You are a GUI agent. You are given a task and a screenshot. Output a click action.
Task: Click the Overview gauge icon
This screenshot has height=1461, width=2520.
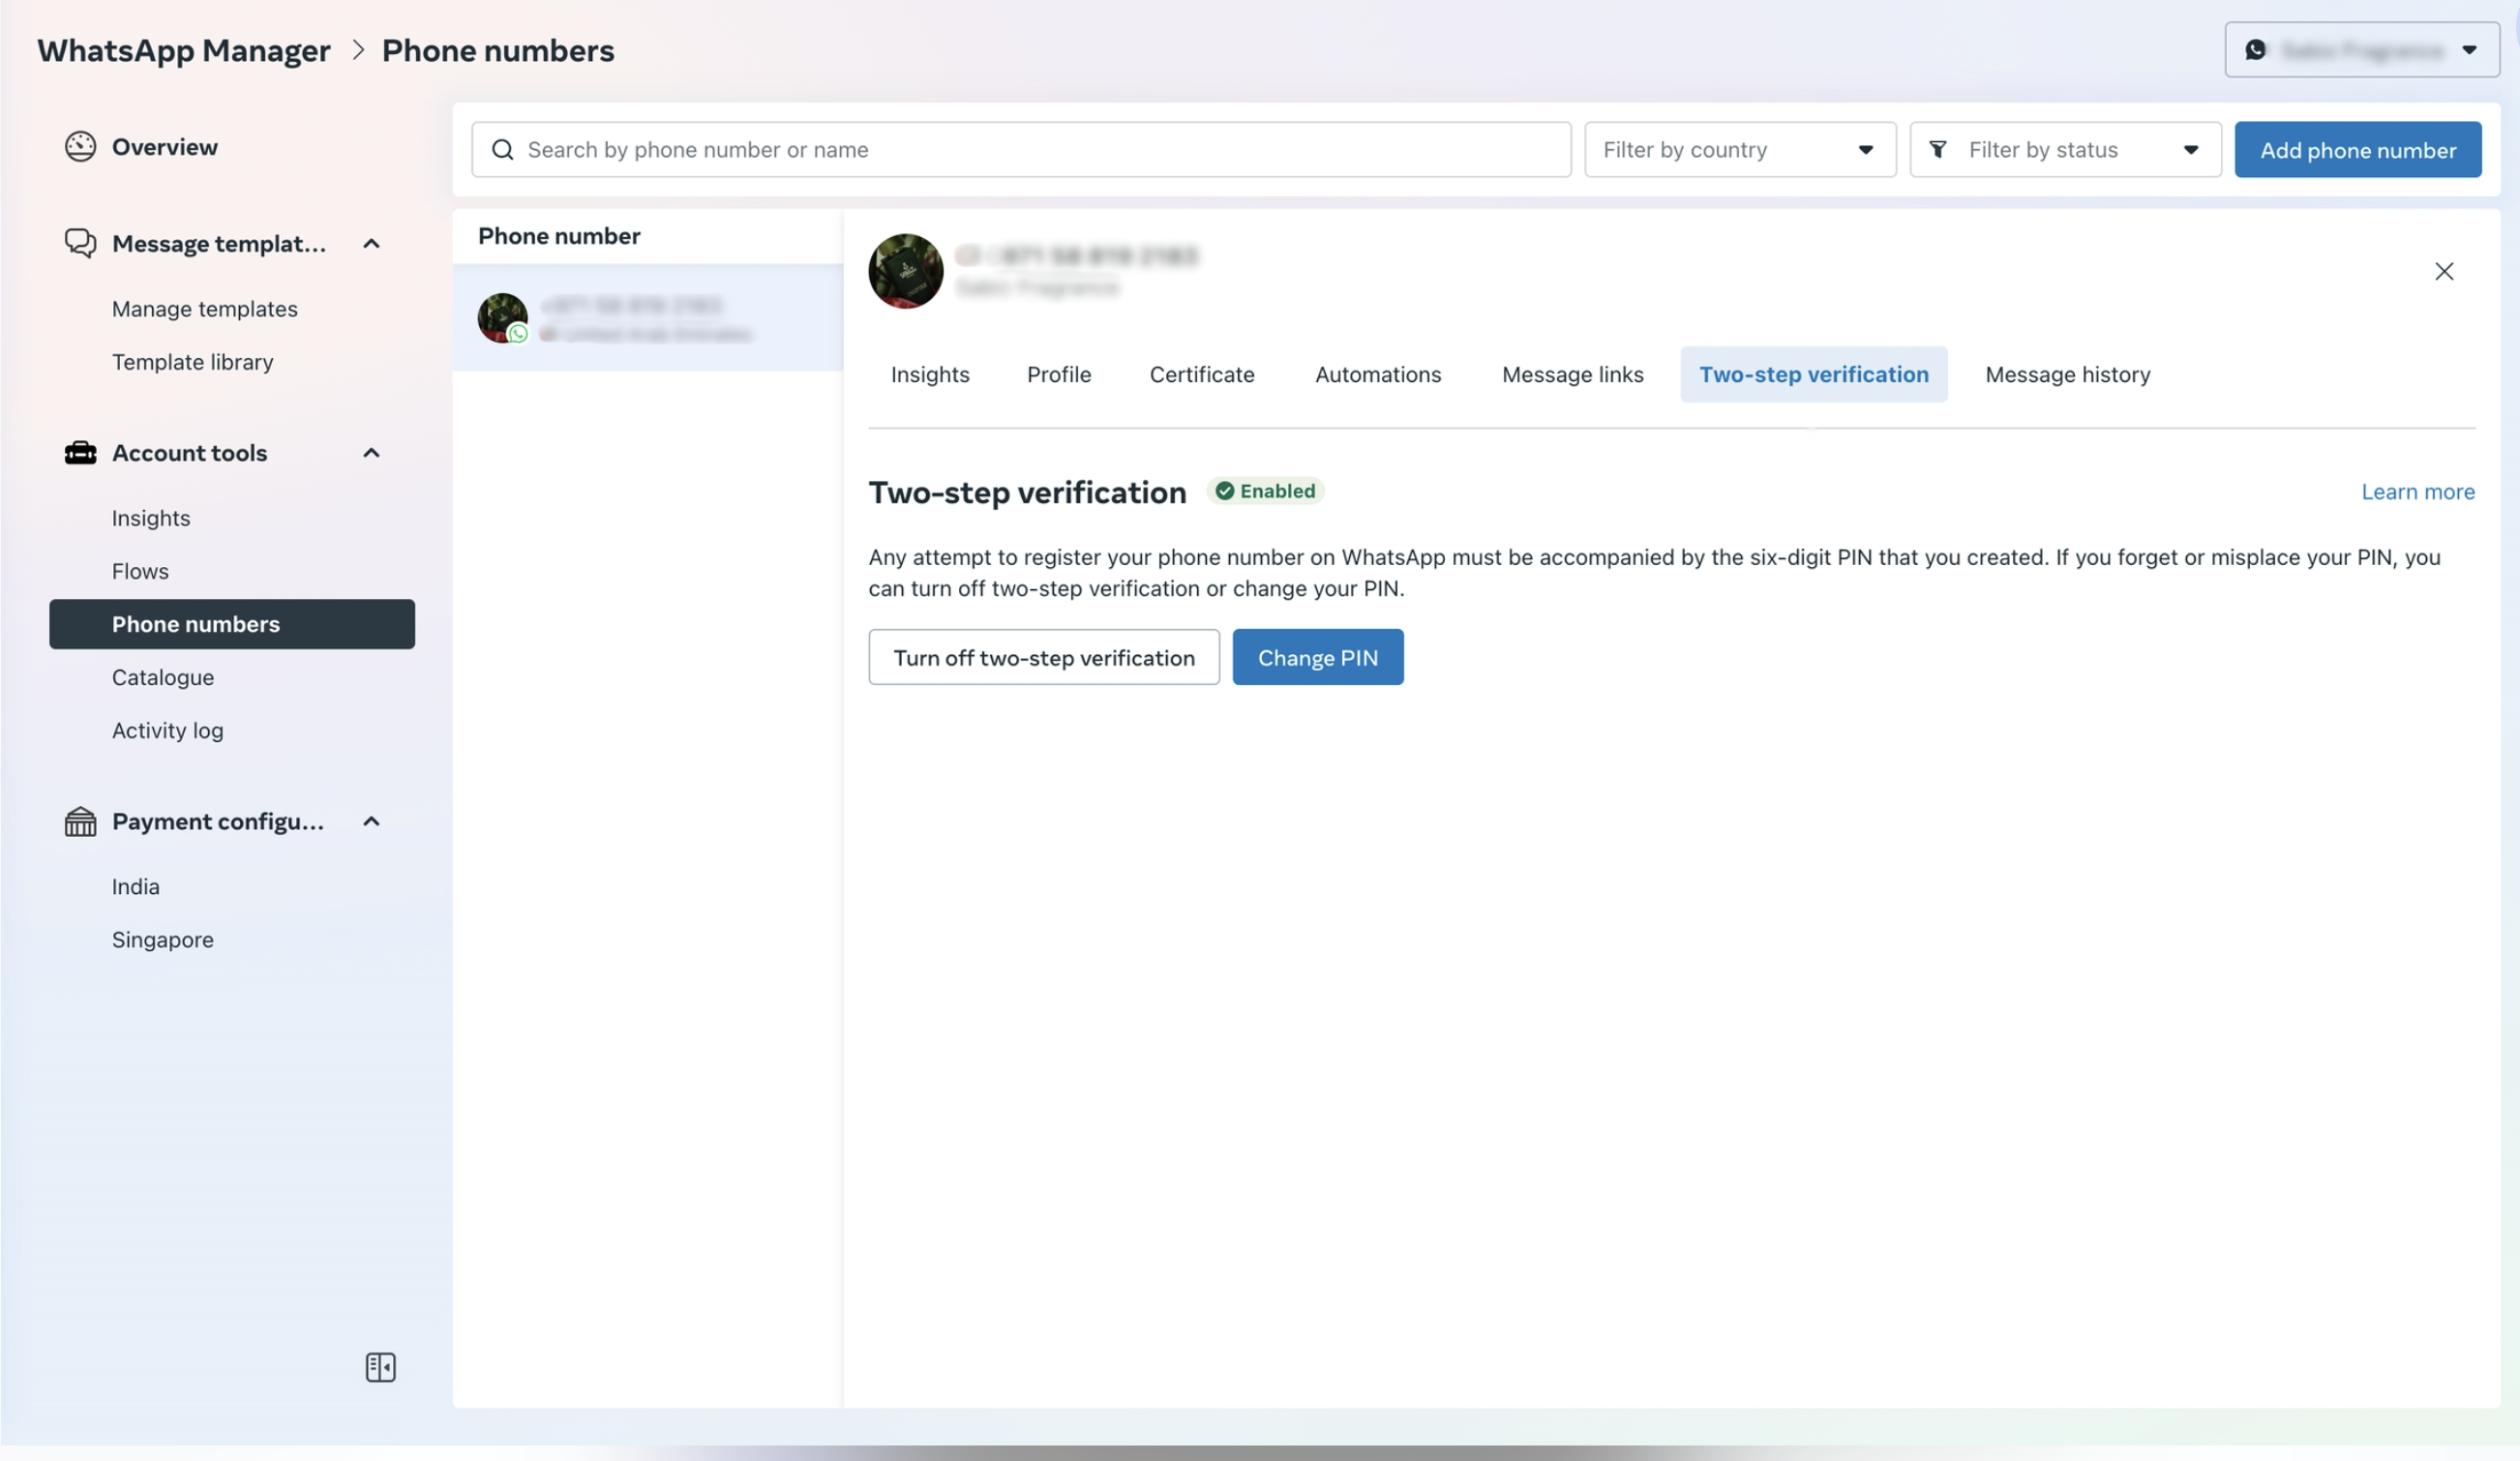click(x=80, y=147)
